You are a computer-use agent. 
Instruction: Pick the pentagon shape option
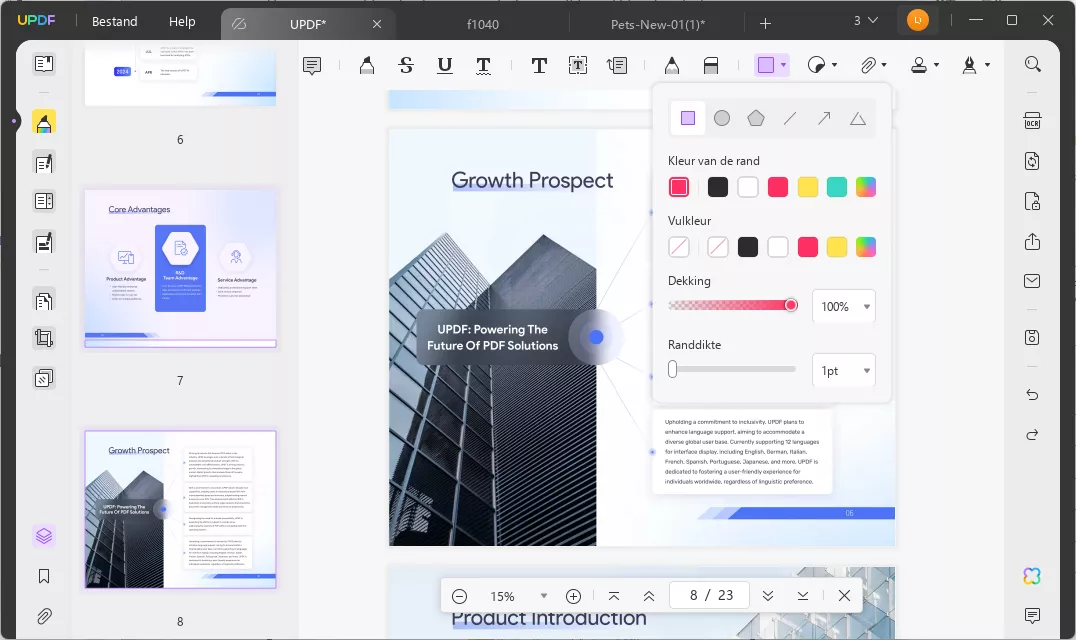tap(756, 119)
